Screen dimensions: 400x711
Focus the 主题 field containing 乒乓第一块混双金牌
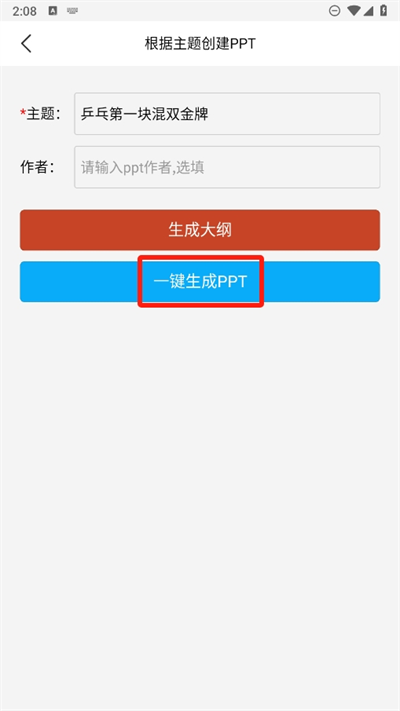pyautogui.click(x=227, y=114)
